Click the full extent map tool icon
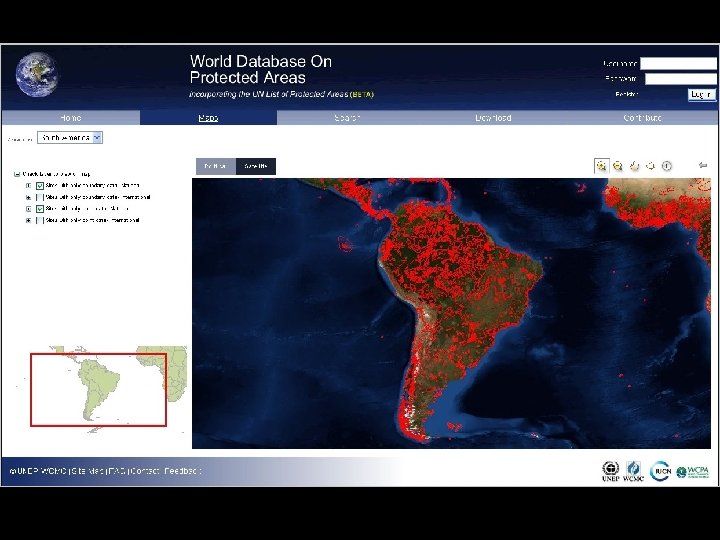The width and height of the screenshot is (720, 540). (x=650, y=166)
